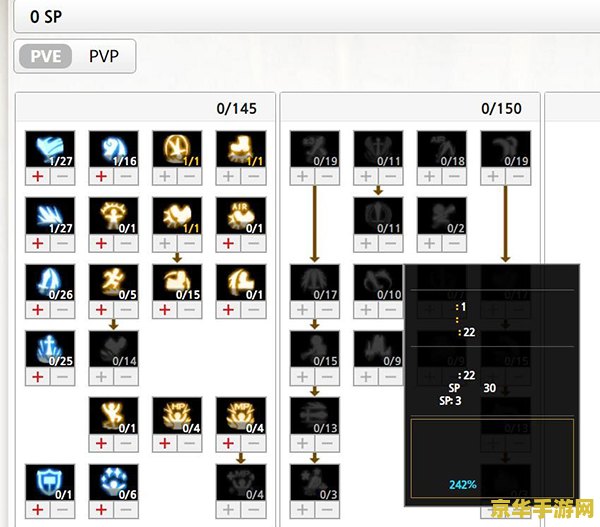Select the golden MP skill icon labeled 0/4
Image resolution: width=600 pixels, height=527 pixels.
(241, 416)
